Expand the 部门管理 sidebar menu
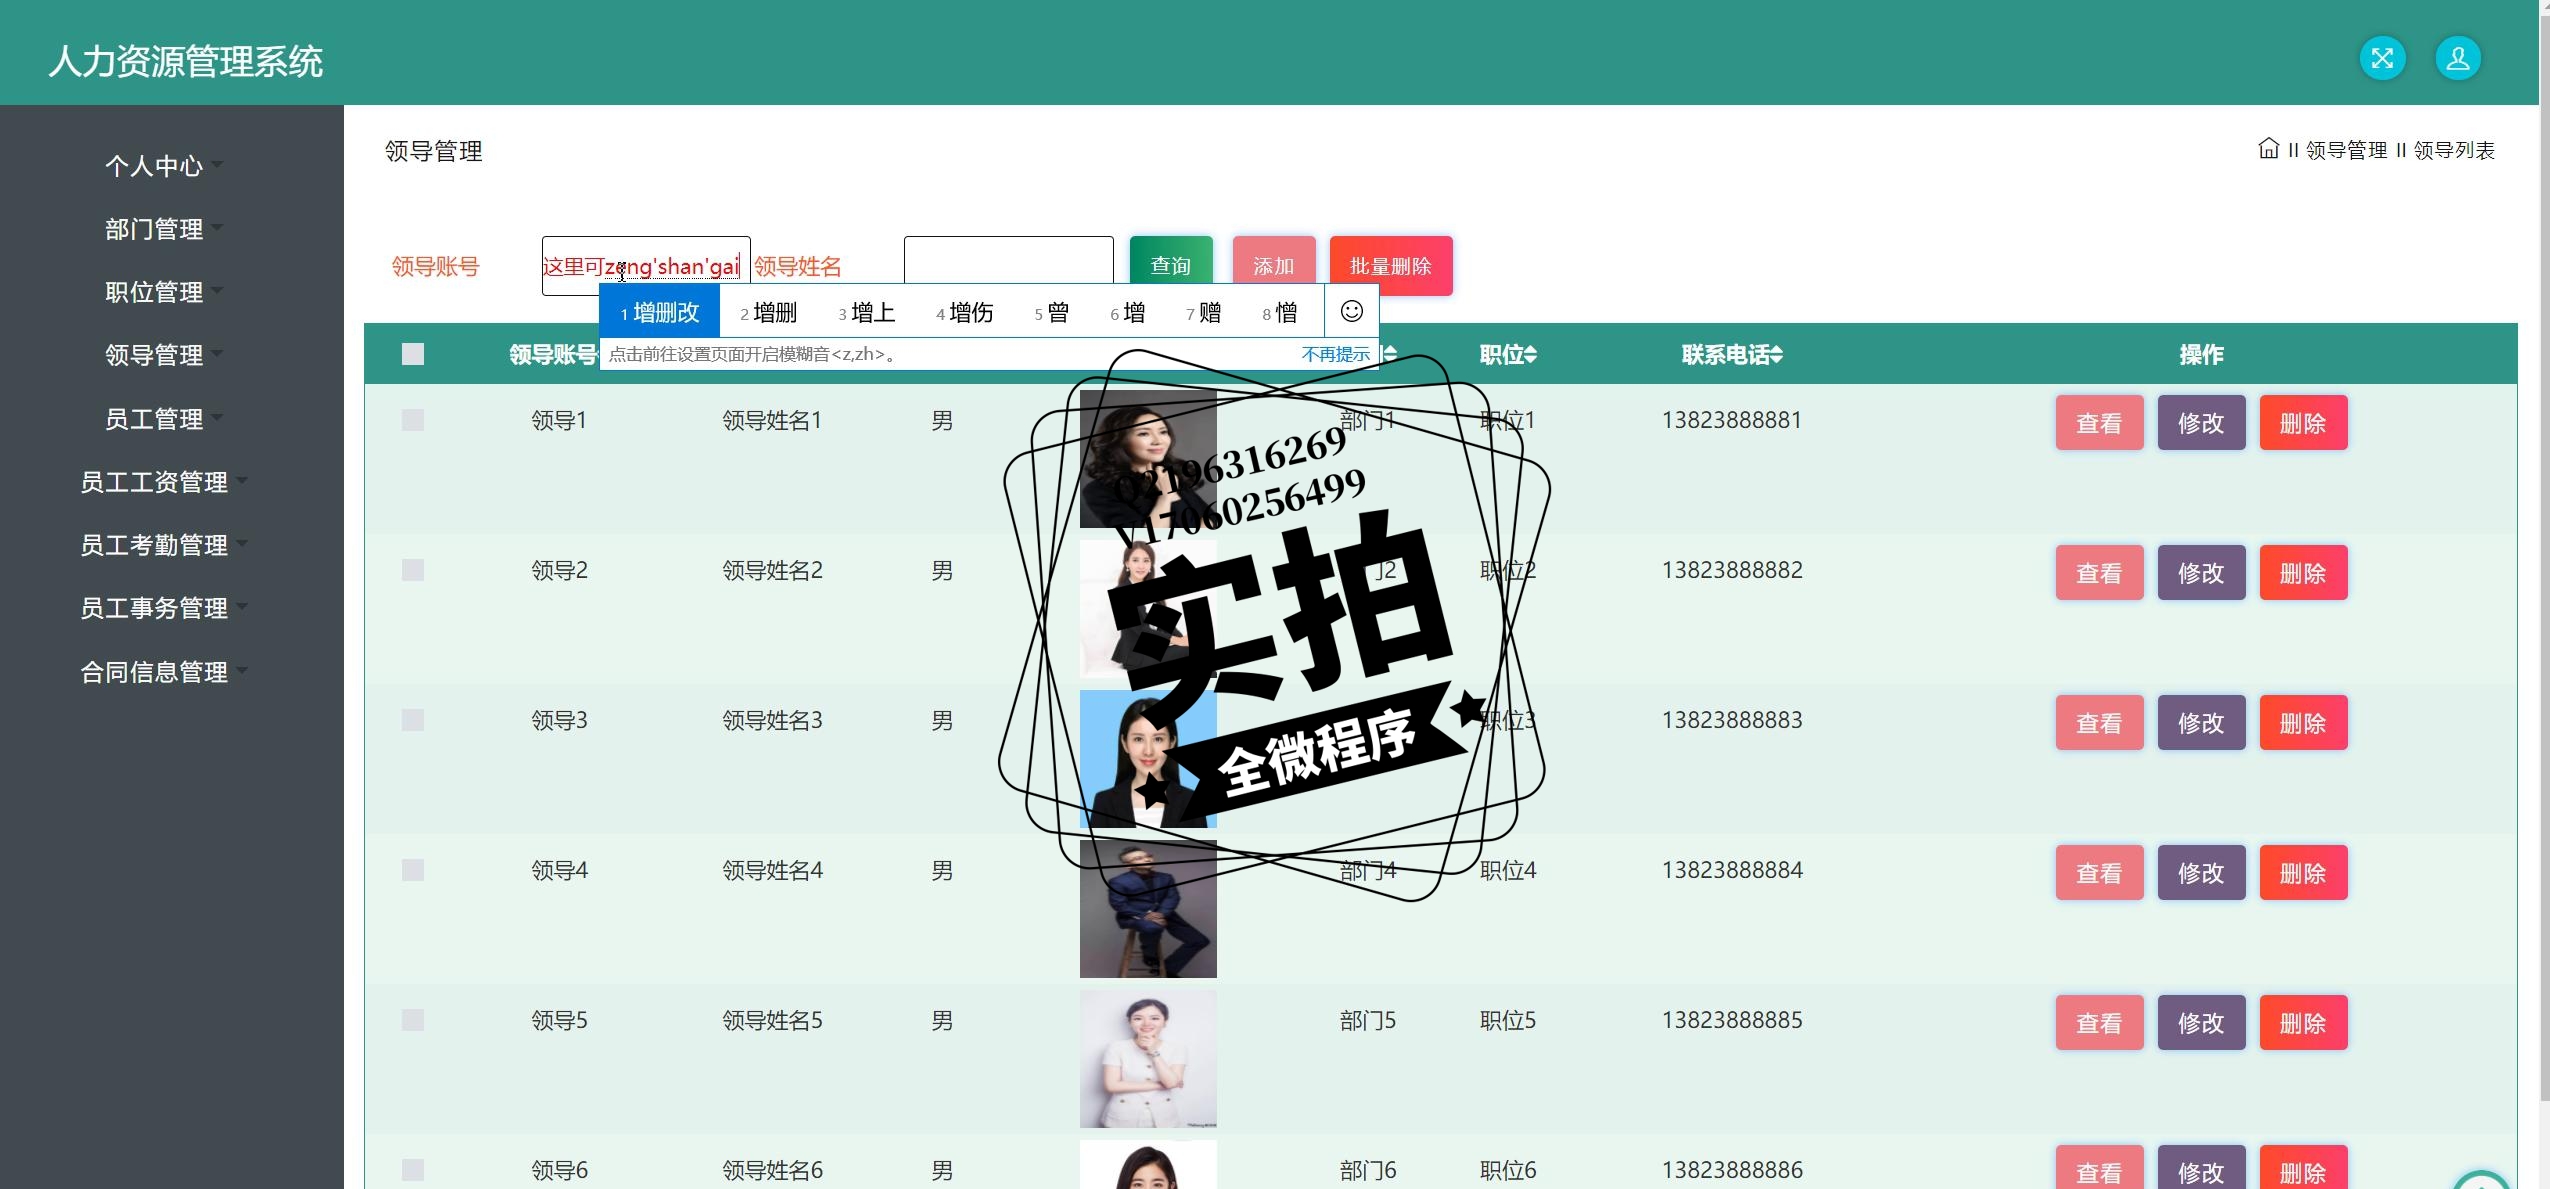The width and height of the screenshot is (2550, 1189). (163, 229)
